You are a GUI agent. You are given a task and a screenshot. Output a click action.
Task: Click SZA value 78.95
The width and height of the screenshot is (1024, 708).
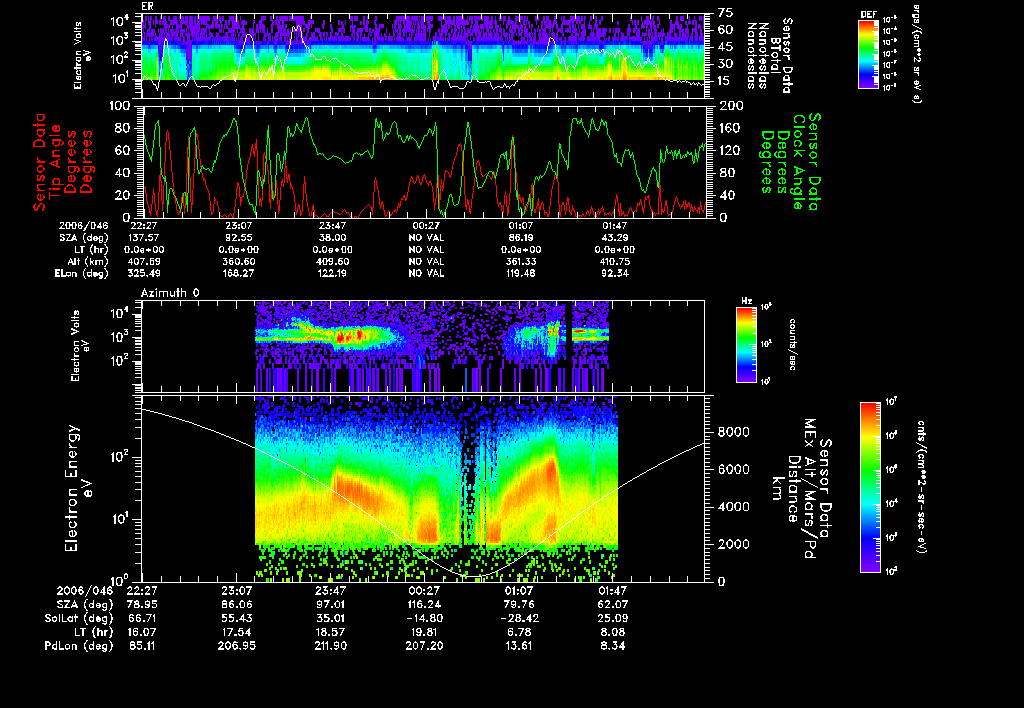point(140,604)
